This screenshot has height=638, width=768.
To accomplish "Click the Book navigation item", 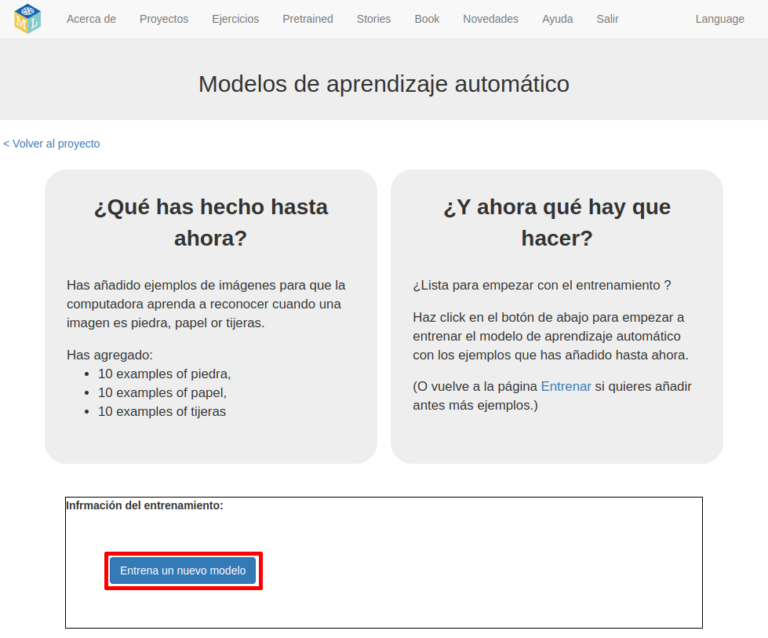I will (427, 19).
